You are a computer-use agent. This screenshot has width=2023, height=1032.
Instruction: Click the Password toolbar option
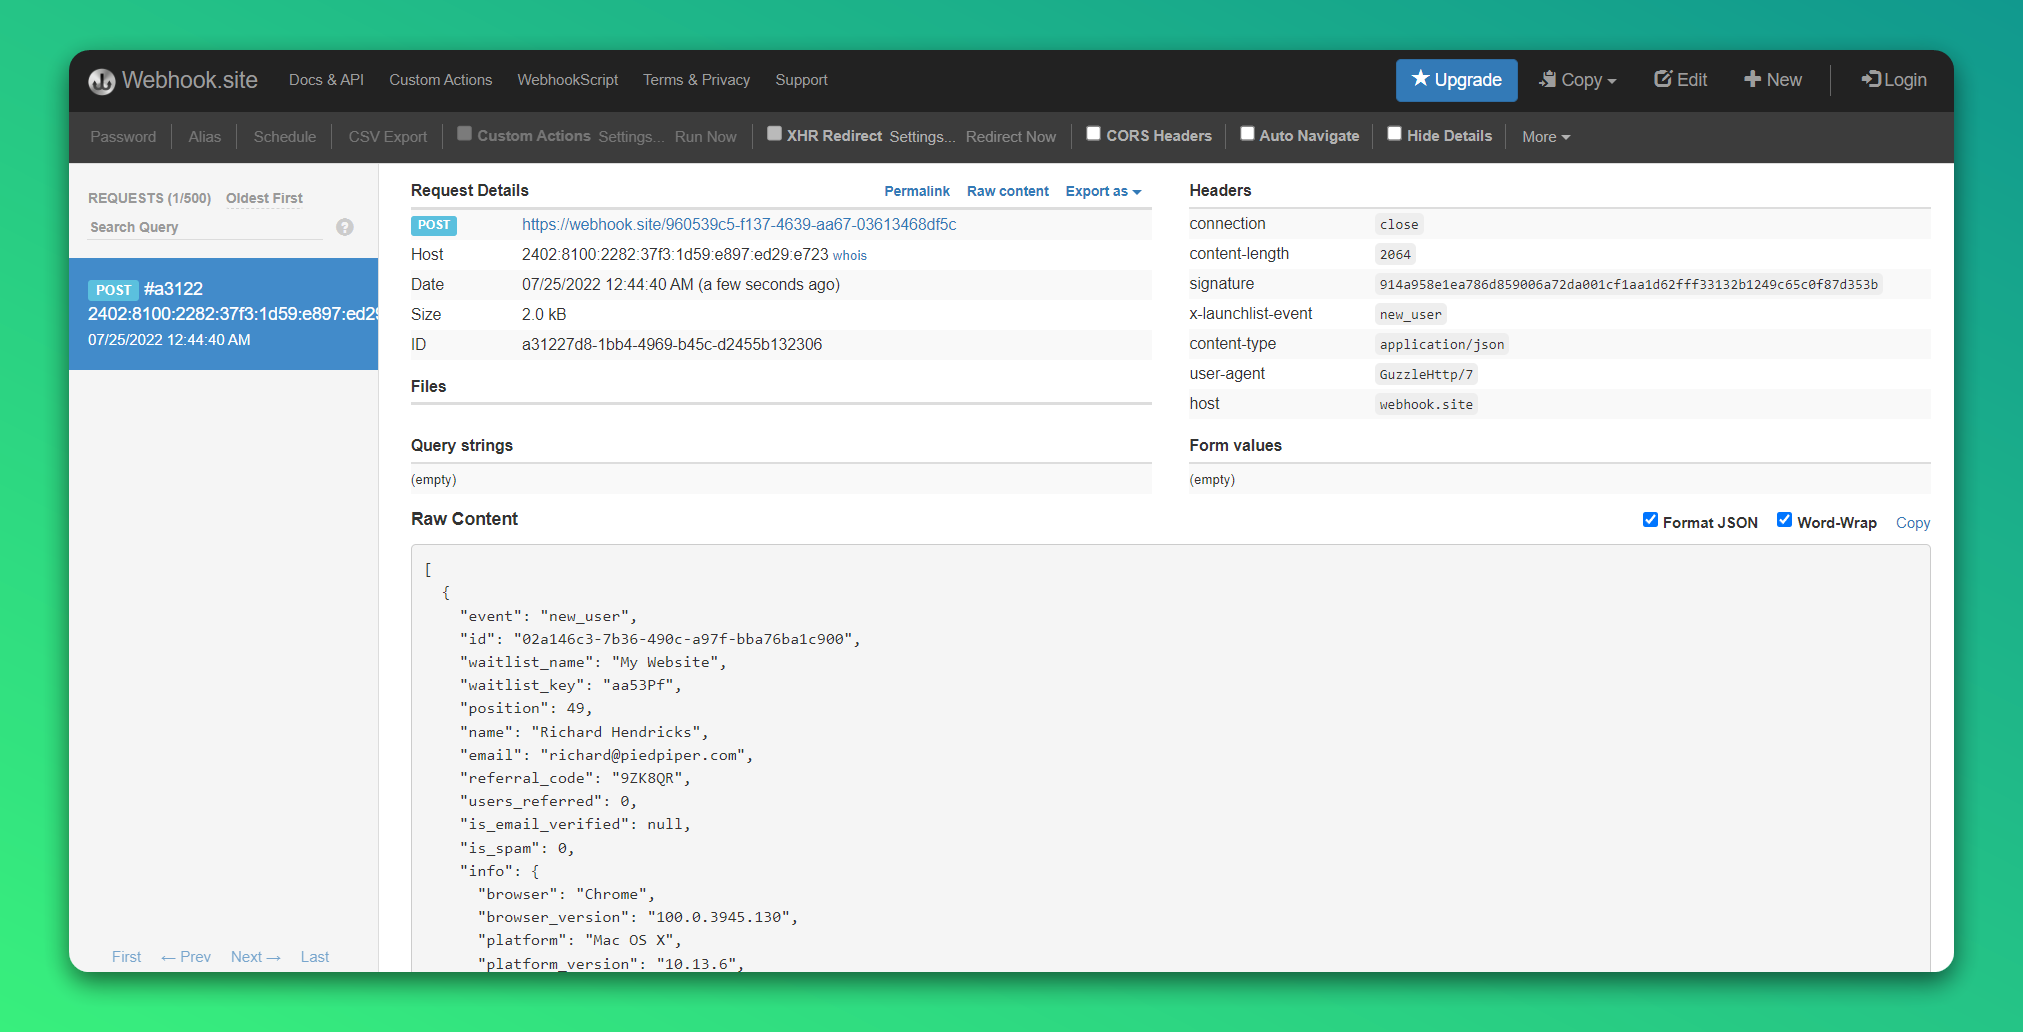pyautogui.click(x=123, y=137)
